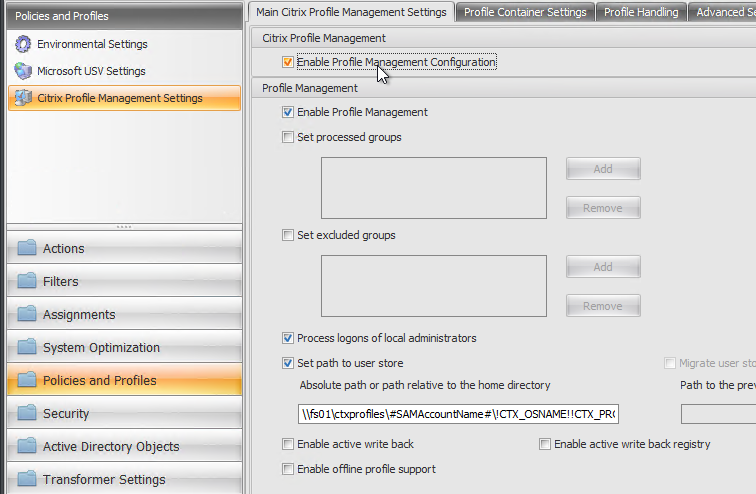Click the Active Directory Objects folder icon
Viewport: 756px width, 494px height.
[x=27, y=446]
